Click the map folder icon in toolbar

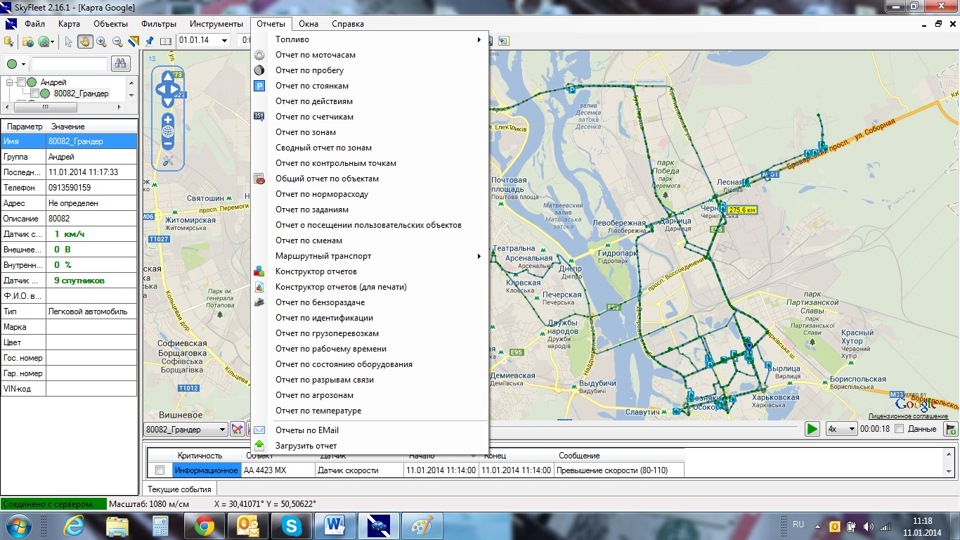pos(28,41)
